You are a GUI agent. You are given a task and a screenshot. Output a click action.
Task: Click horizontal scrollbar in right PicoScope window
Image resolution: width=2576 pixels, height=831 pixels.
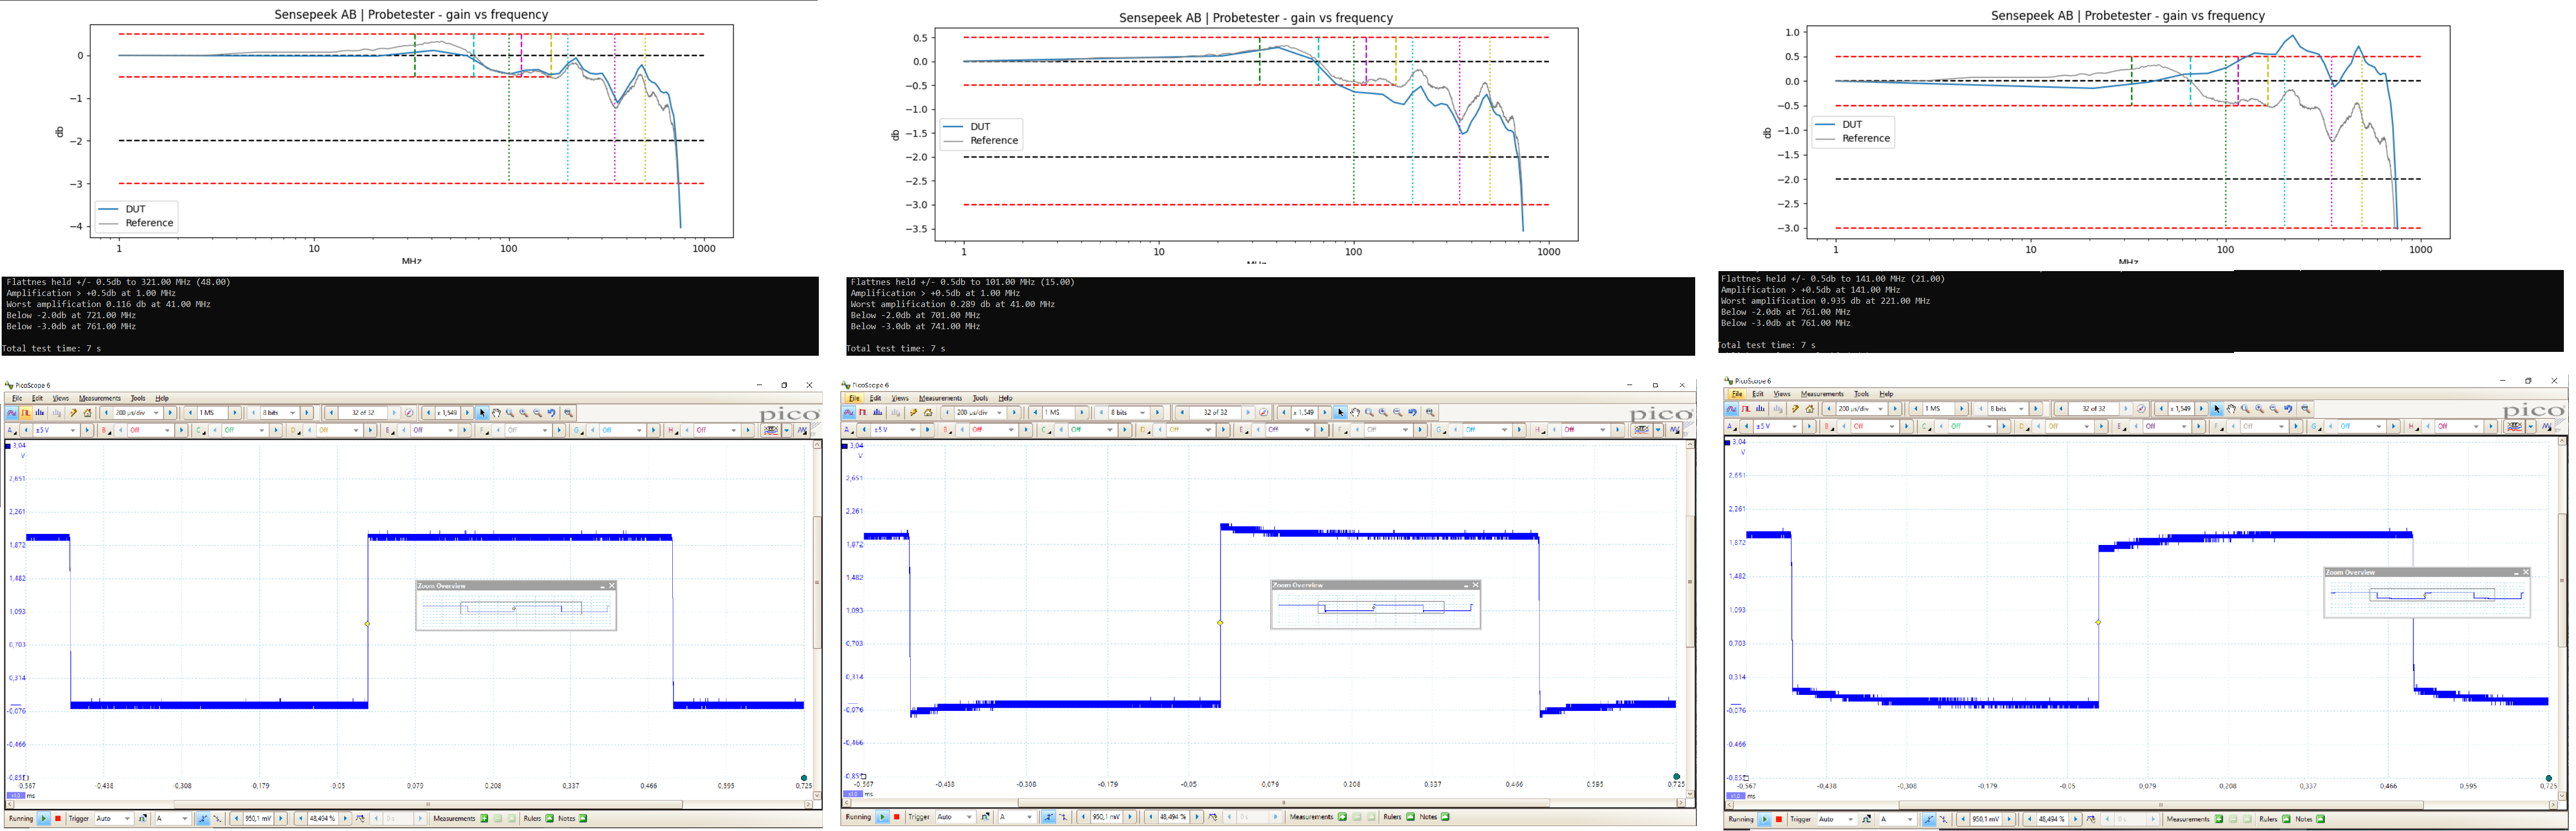(x=2160, y=805)
